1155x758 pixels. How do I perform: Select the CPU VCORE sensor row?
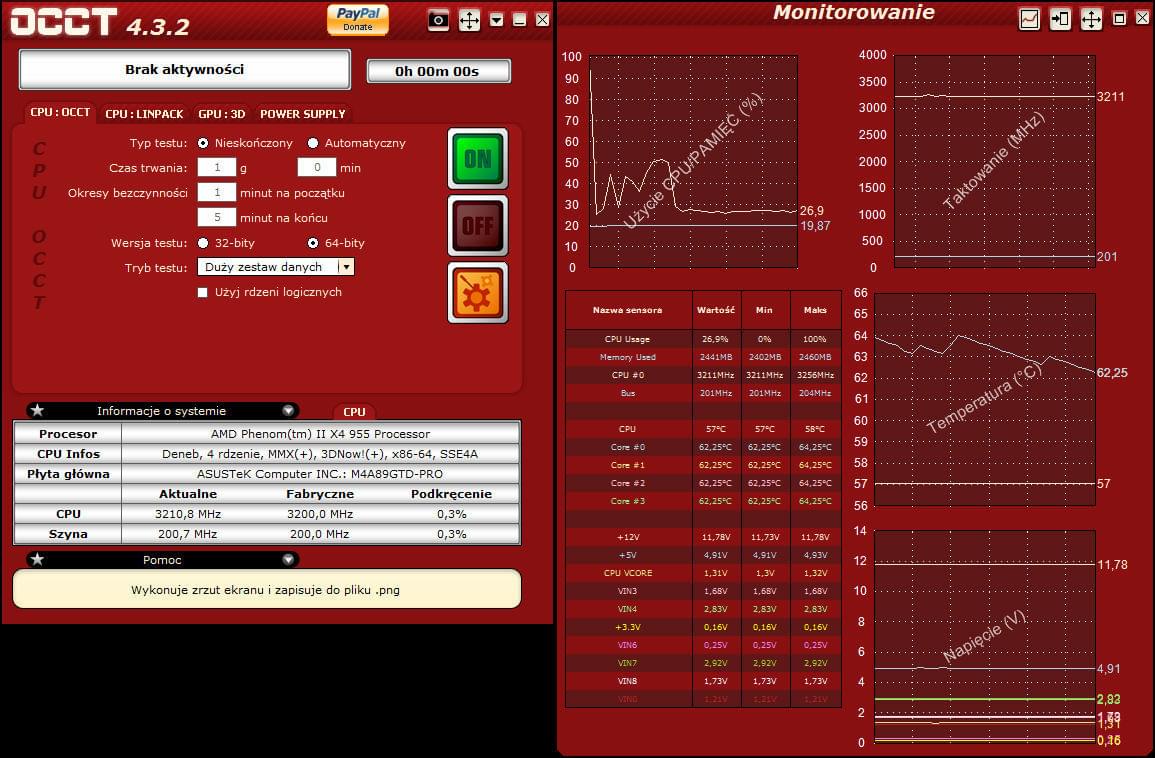(703, 573)
